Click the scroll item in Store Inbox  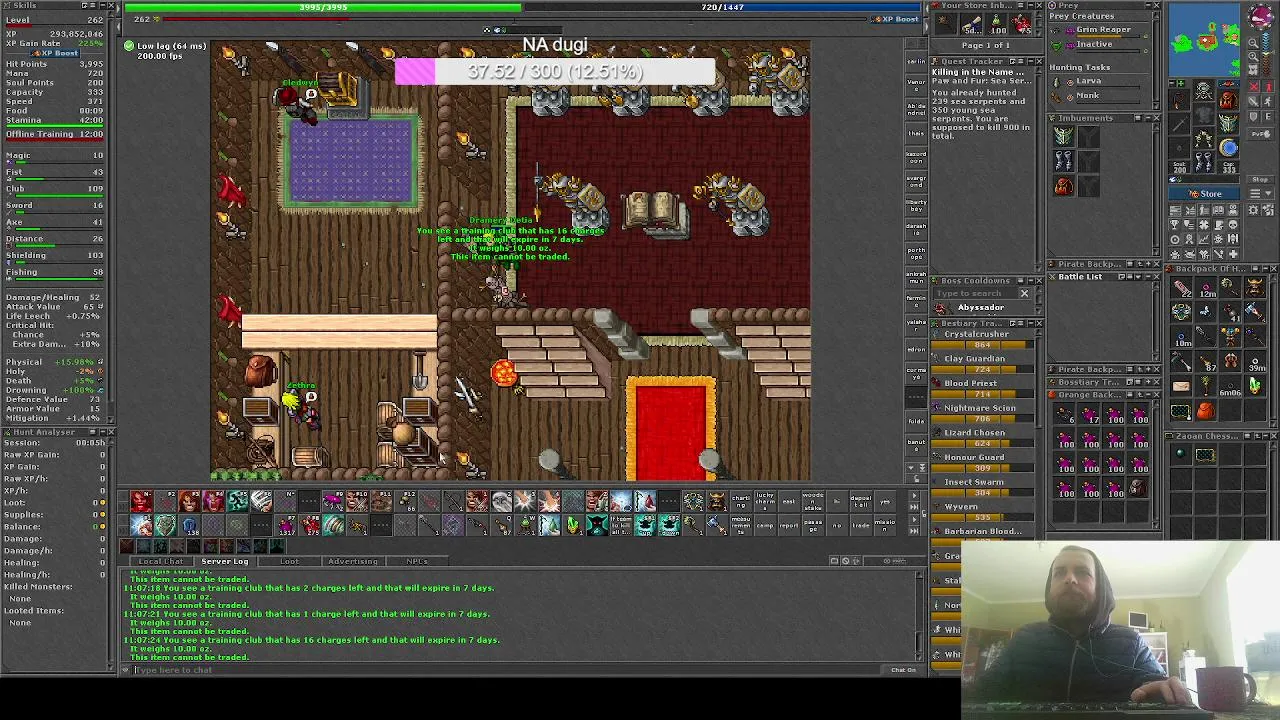971,24
